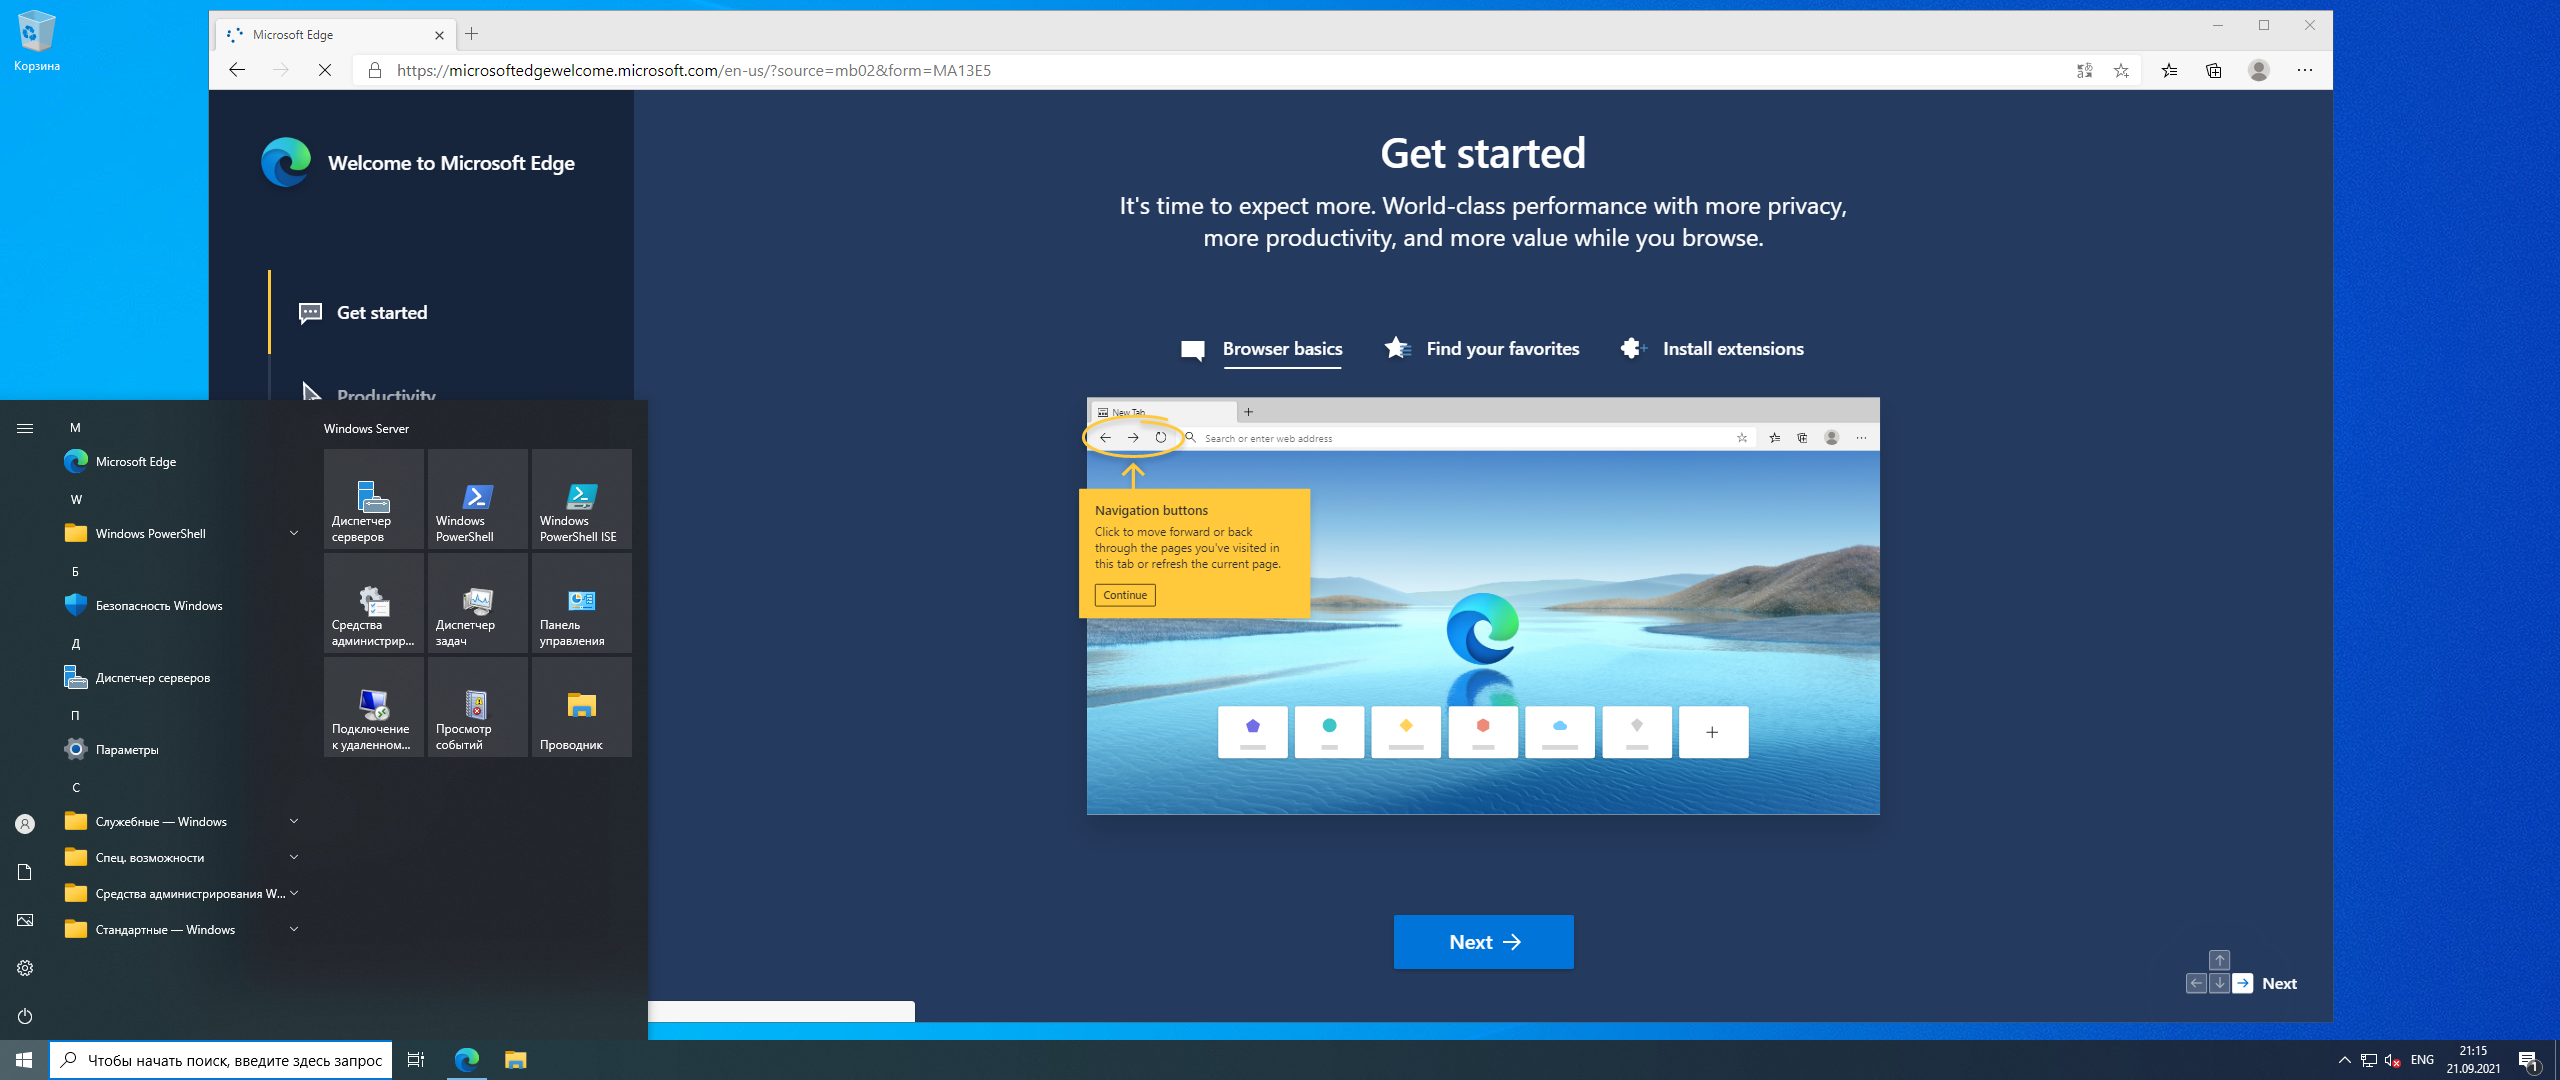This screenshot has height=1080, width=2560.
Task: Open power options in Start menu
Action: (25, 1016)
